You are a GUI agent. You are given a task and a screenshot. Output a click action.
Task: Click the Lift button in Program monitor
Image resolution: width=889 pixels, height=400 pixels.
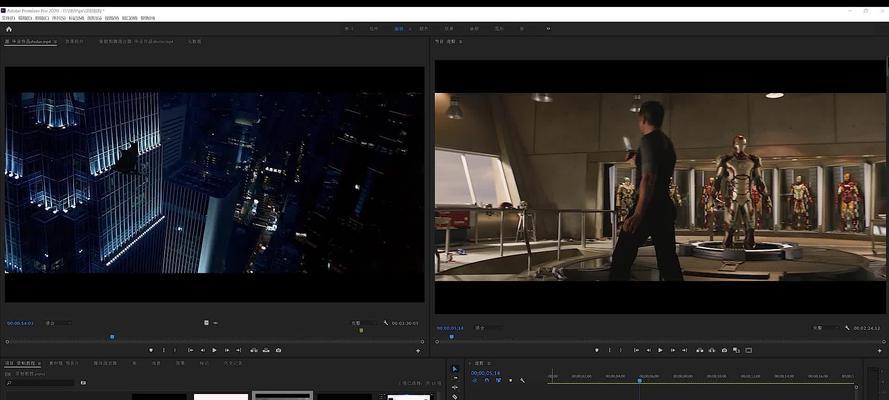pyautogui.click(x=700, y=350)
